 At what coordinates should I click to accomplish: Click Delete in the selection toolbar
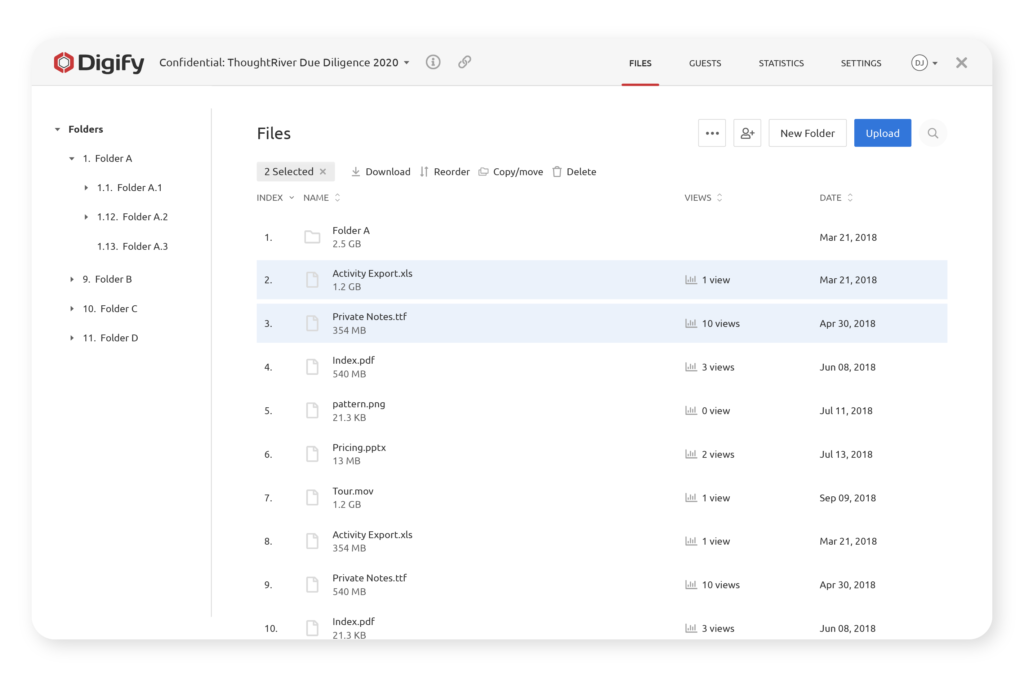[574, 172]
